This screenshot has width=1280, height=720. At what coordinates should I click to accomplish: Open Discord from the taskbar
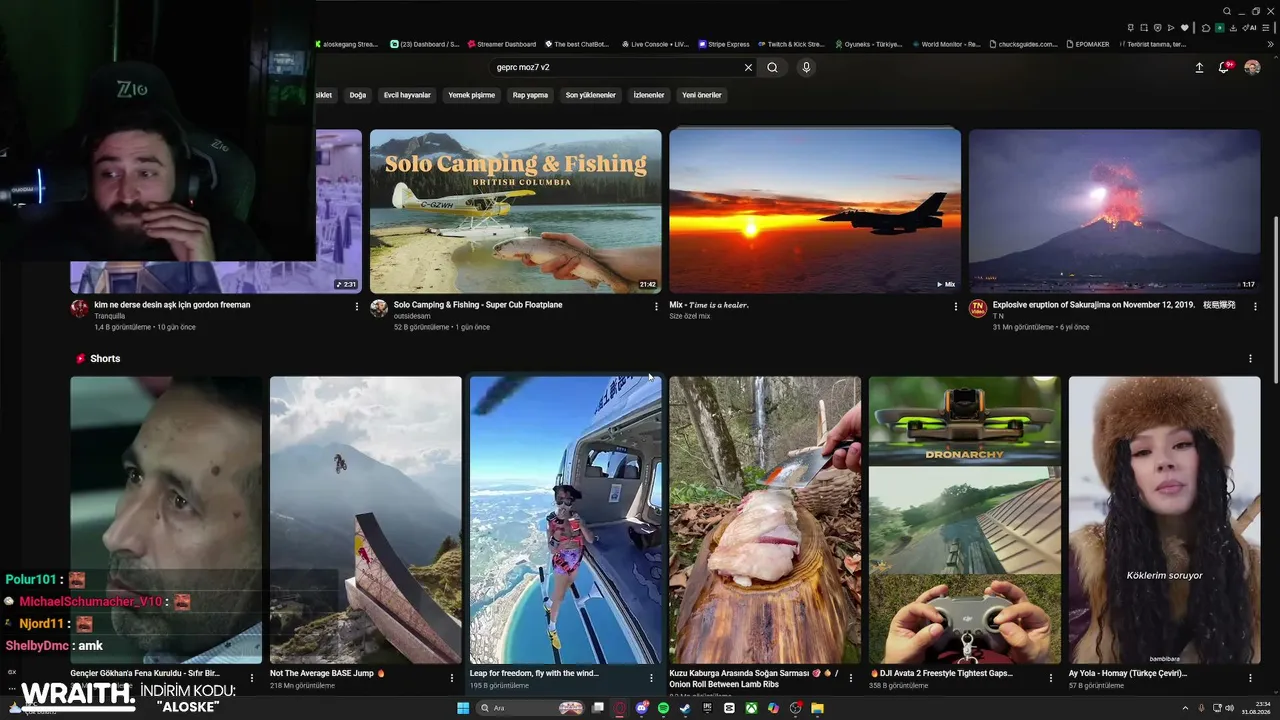pos(642,708)
